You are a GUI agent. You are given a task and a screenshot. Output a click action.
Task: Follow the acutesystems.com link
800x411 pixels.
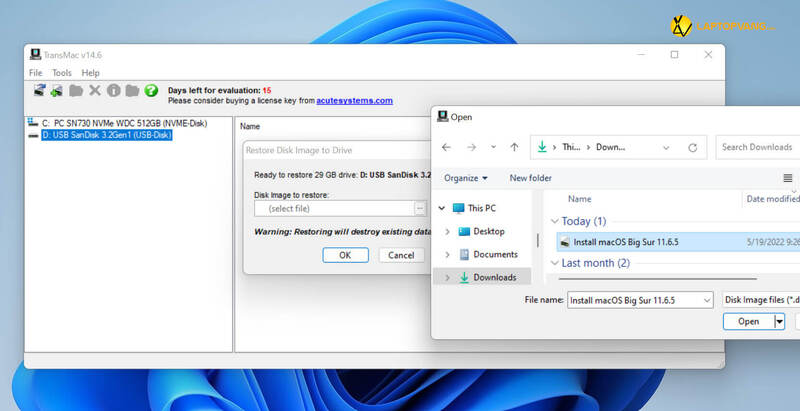click(355, 101)
